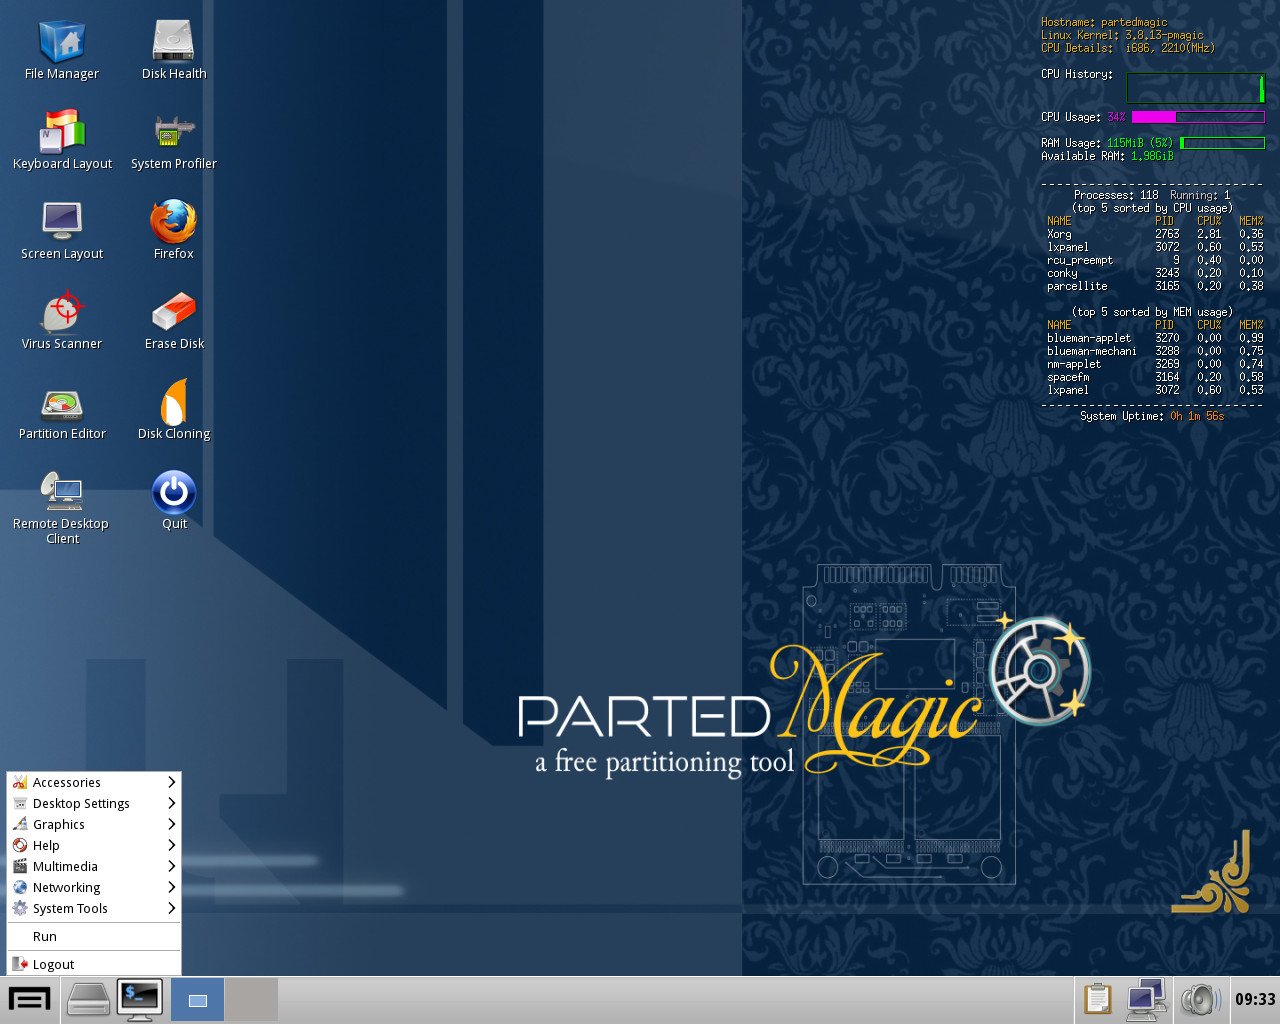
Task: Open a terminal from the taskbar
Action: [x=140, y=998]
